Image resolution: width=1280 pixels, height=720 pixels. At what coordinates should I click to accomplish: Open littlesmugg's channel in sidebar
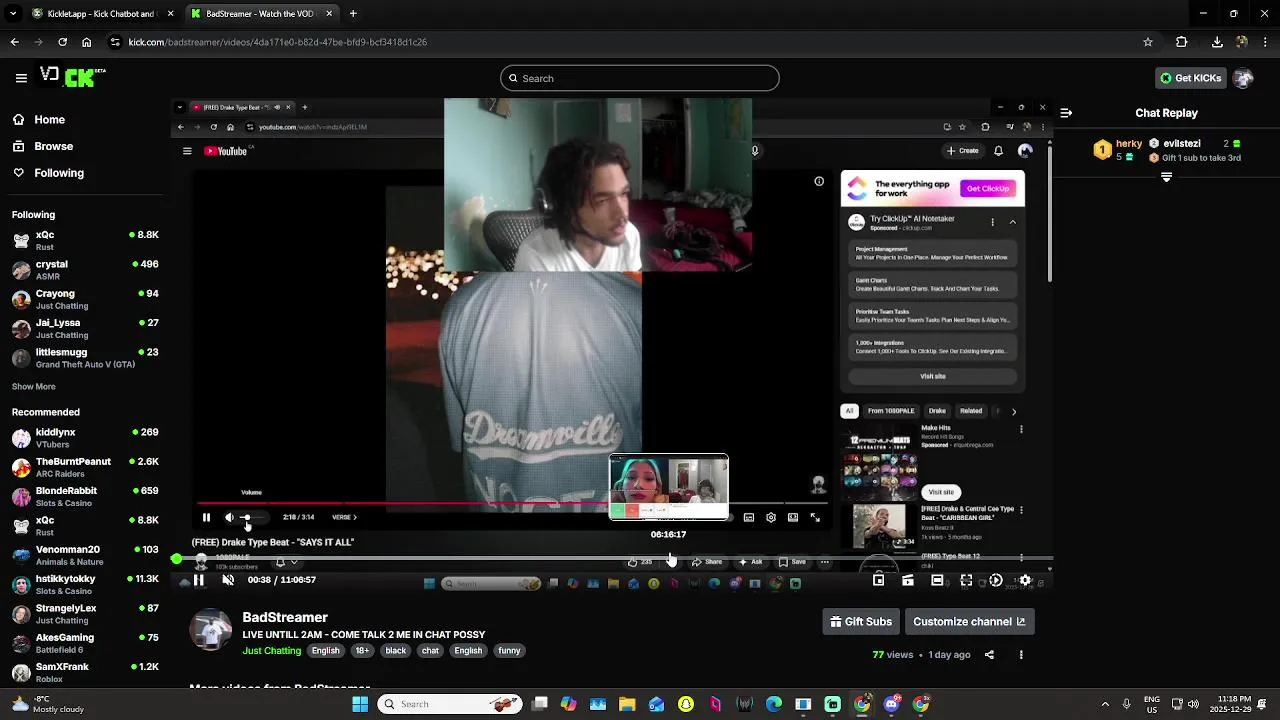pyautogui.click(x=85, y=358)
